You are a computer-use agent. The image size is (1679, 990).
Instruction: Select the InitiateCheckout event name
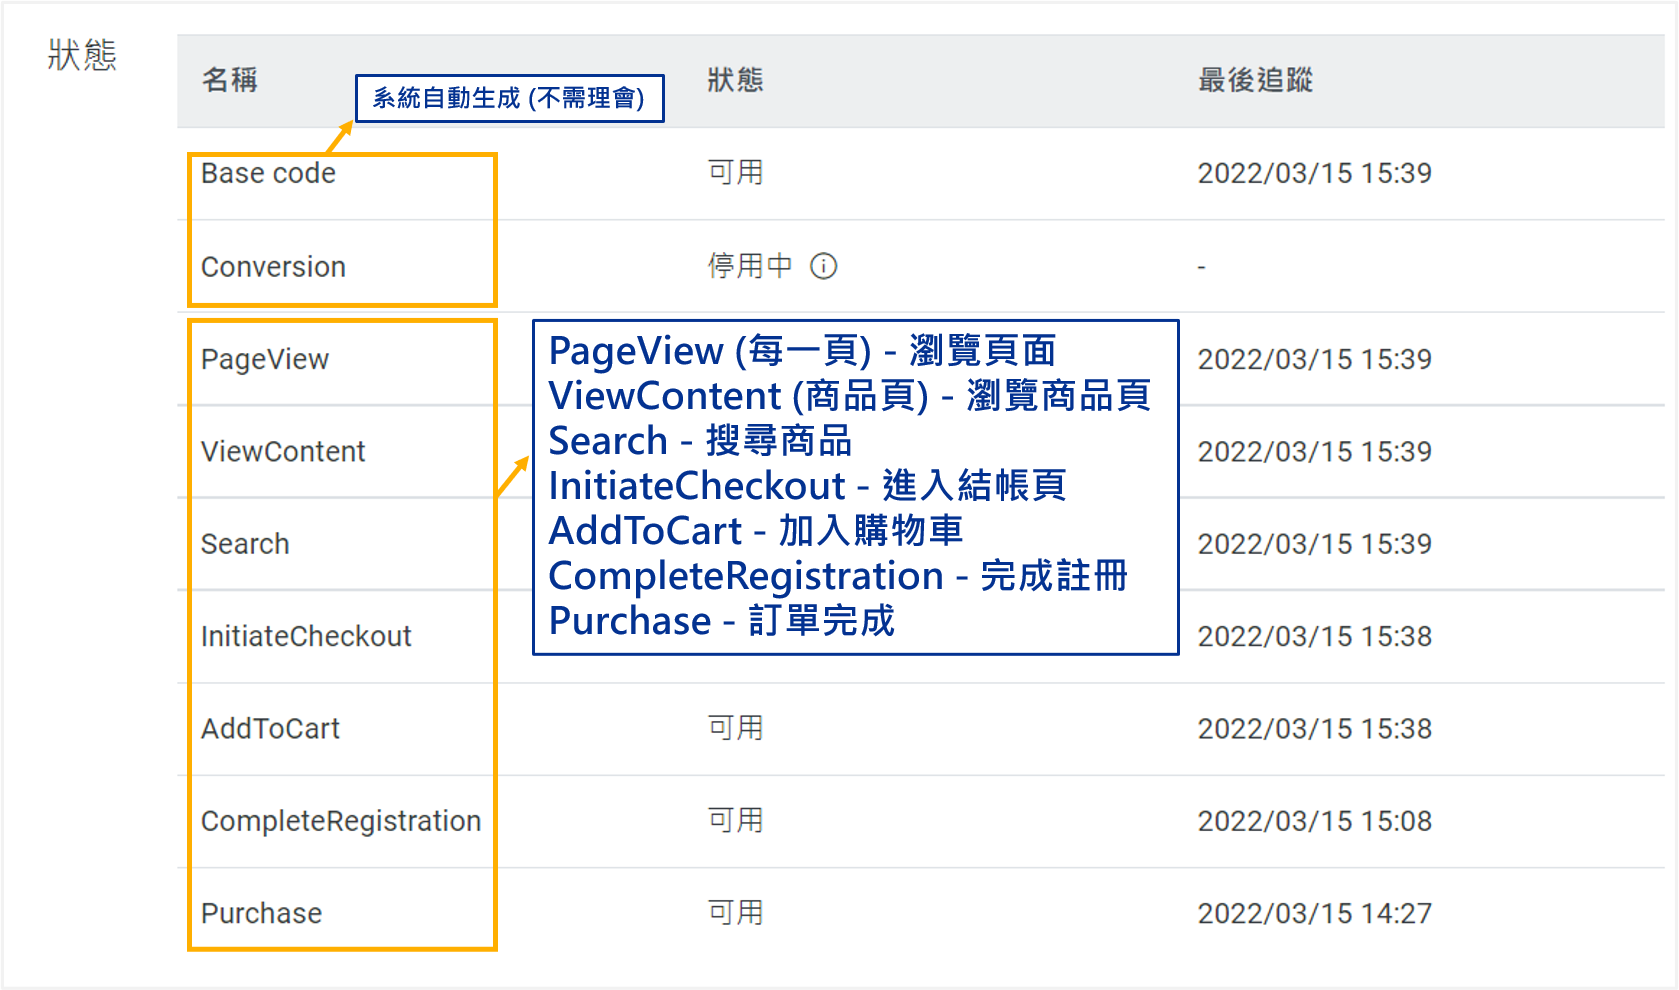click(x=306, y=636)
